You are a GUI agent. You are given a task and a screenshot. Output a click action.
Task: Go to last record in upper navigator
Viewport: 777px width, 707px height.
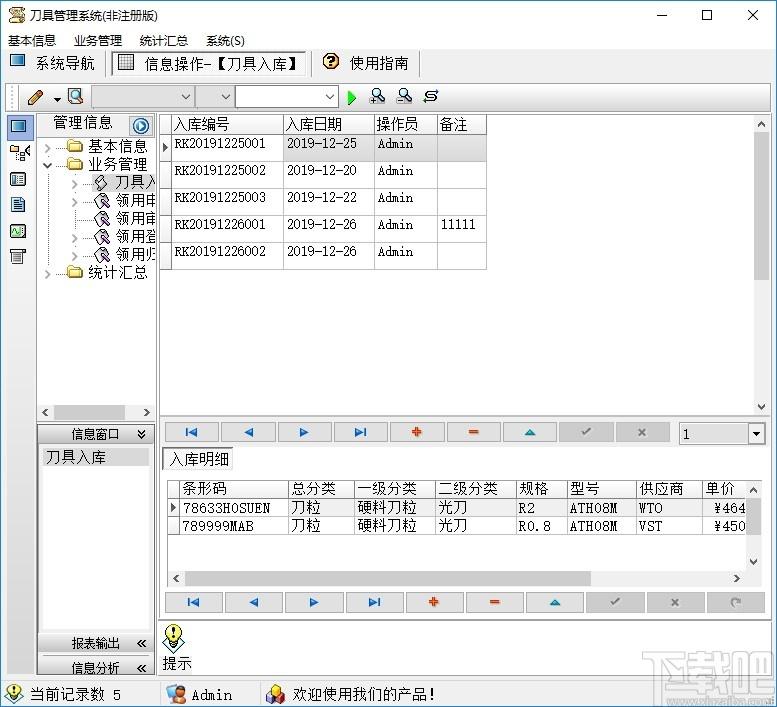(x=361, y=433)
